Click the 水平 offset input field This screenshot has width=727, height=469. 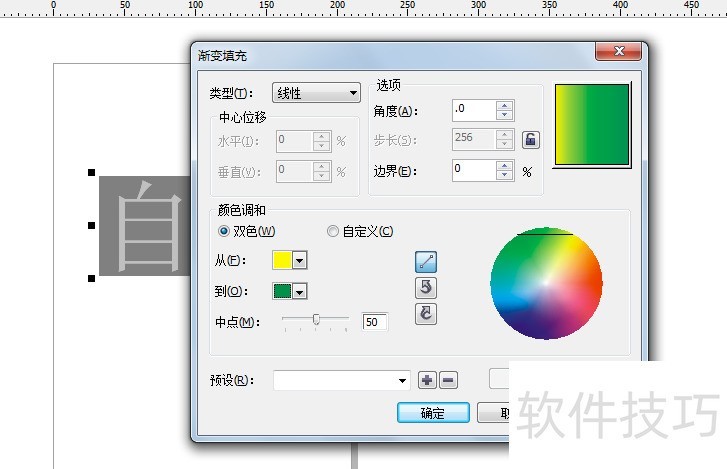pyautogui.click(x=294, y=141)
